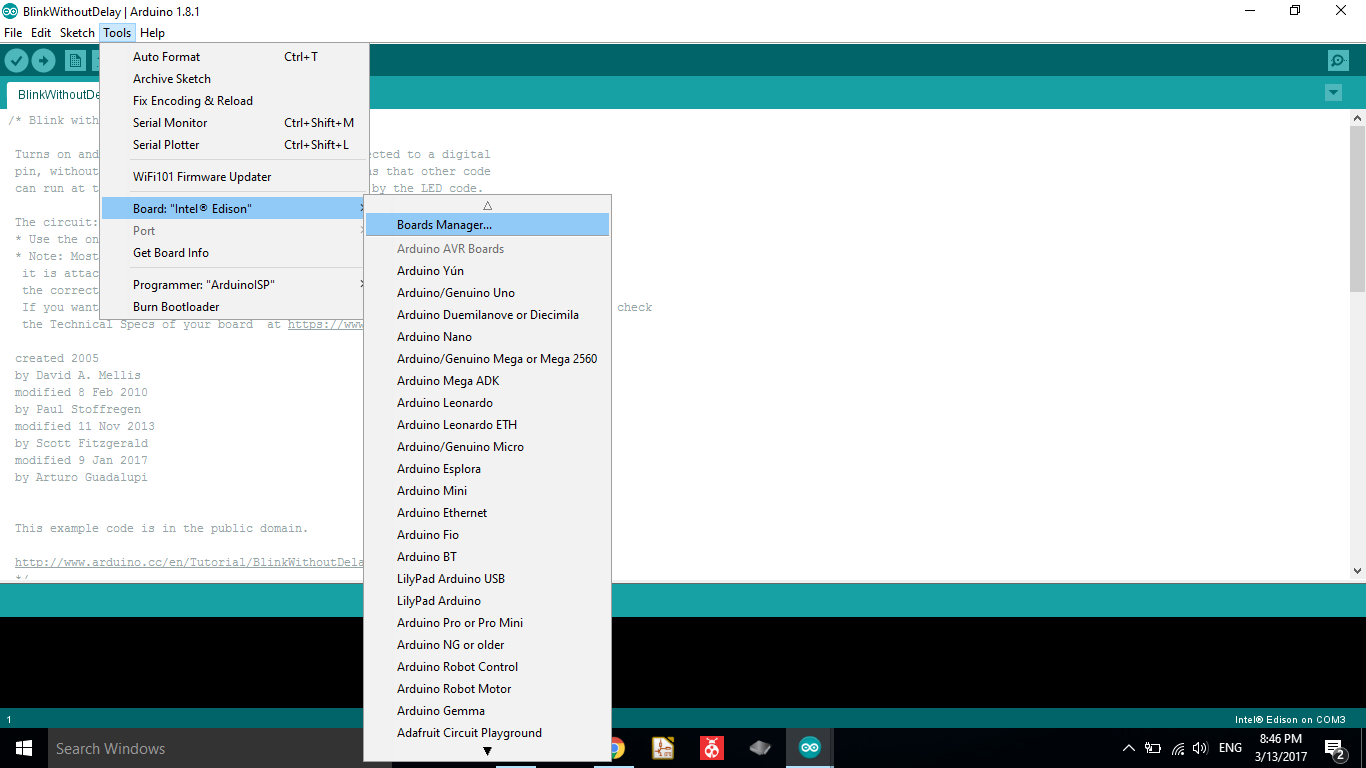This screenshot has width=1366, height=768.
Task: Select the Arduino/Genuino Micro board
Action: click(x=487, y=447)
